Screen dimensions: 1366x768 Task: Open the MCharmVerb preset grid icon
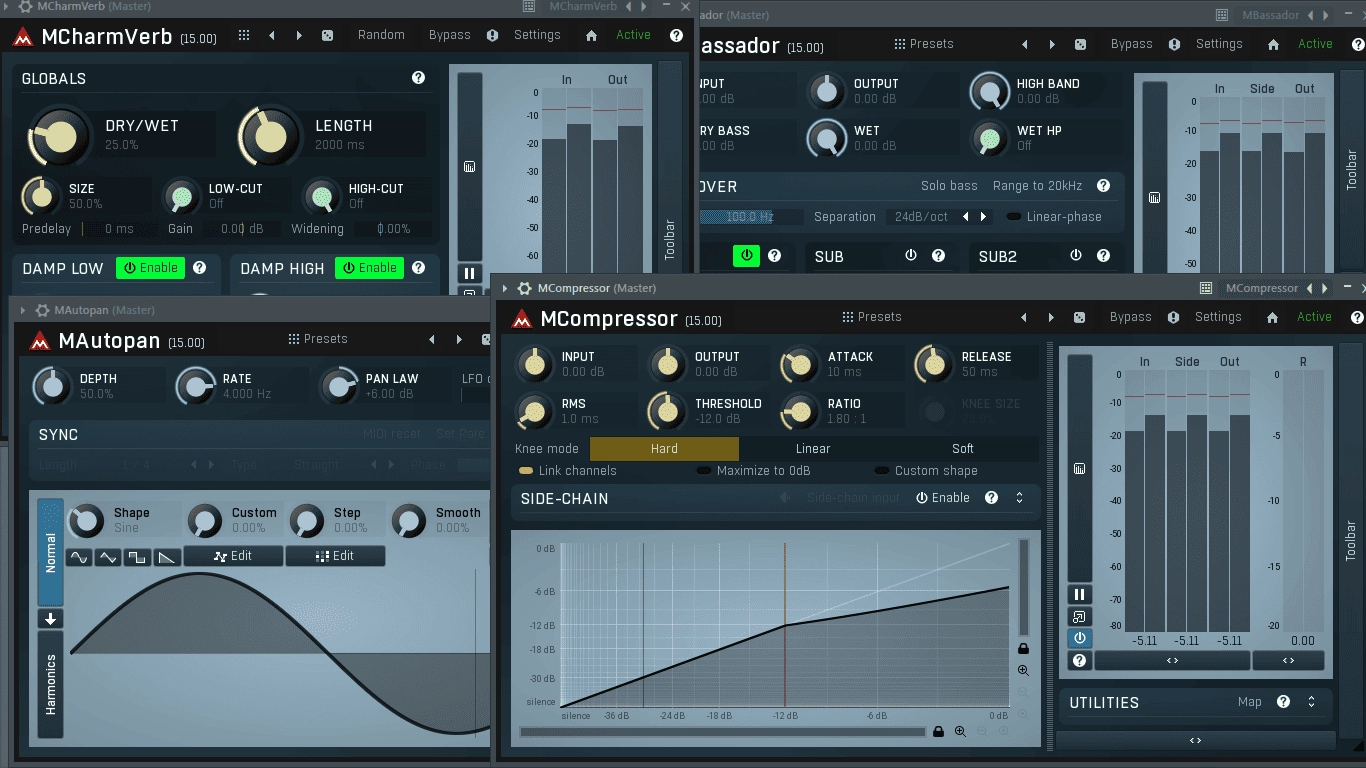[x=244, y=35]
